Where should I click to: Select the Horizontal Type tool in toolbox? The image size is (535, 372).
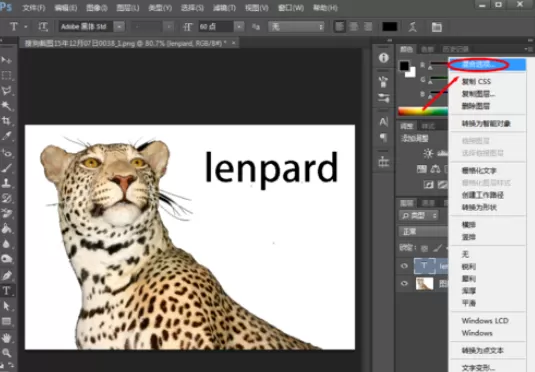point(6,291)
